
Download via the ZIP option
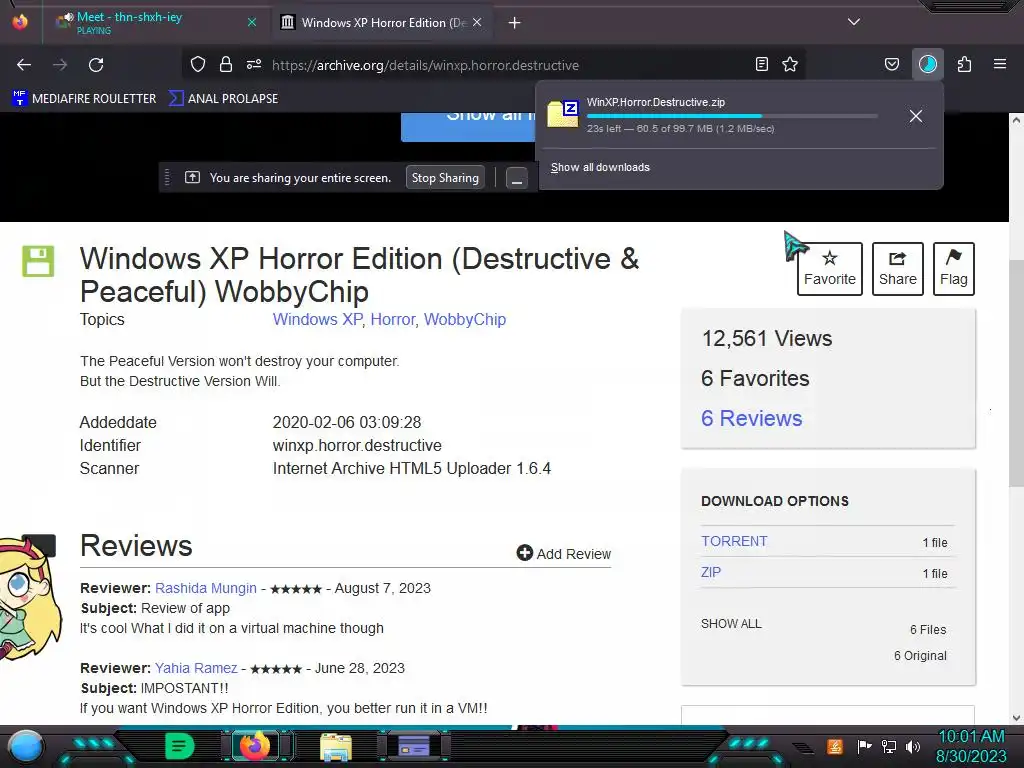click(x=711, y=572)
